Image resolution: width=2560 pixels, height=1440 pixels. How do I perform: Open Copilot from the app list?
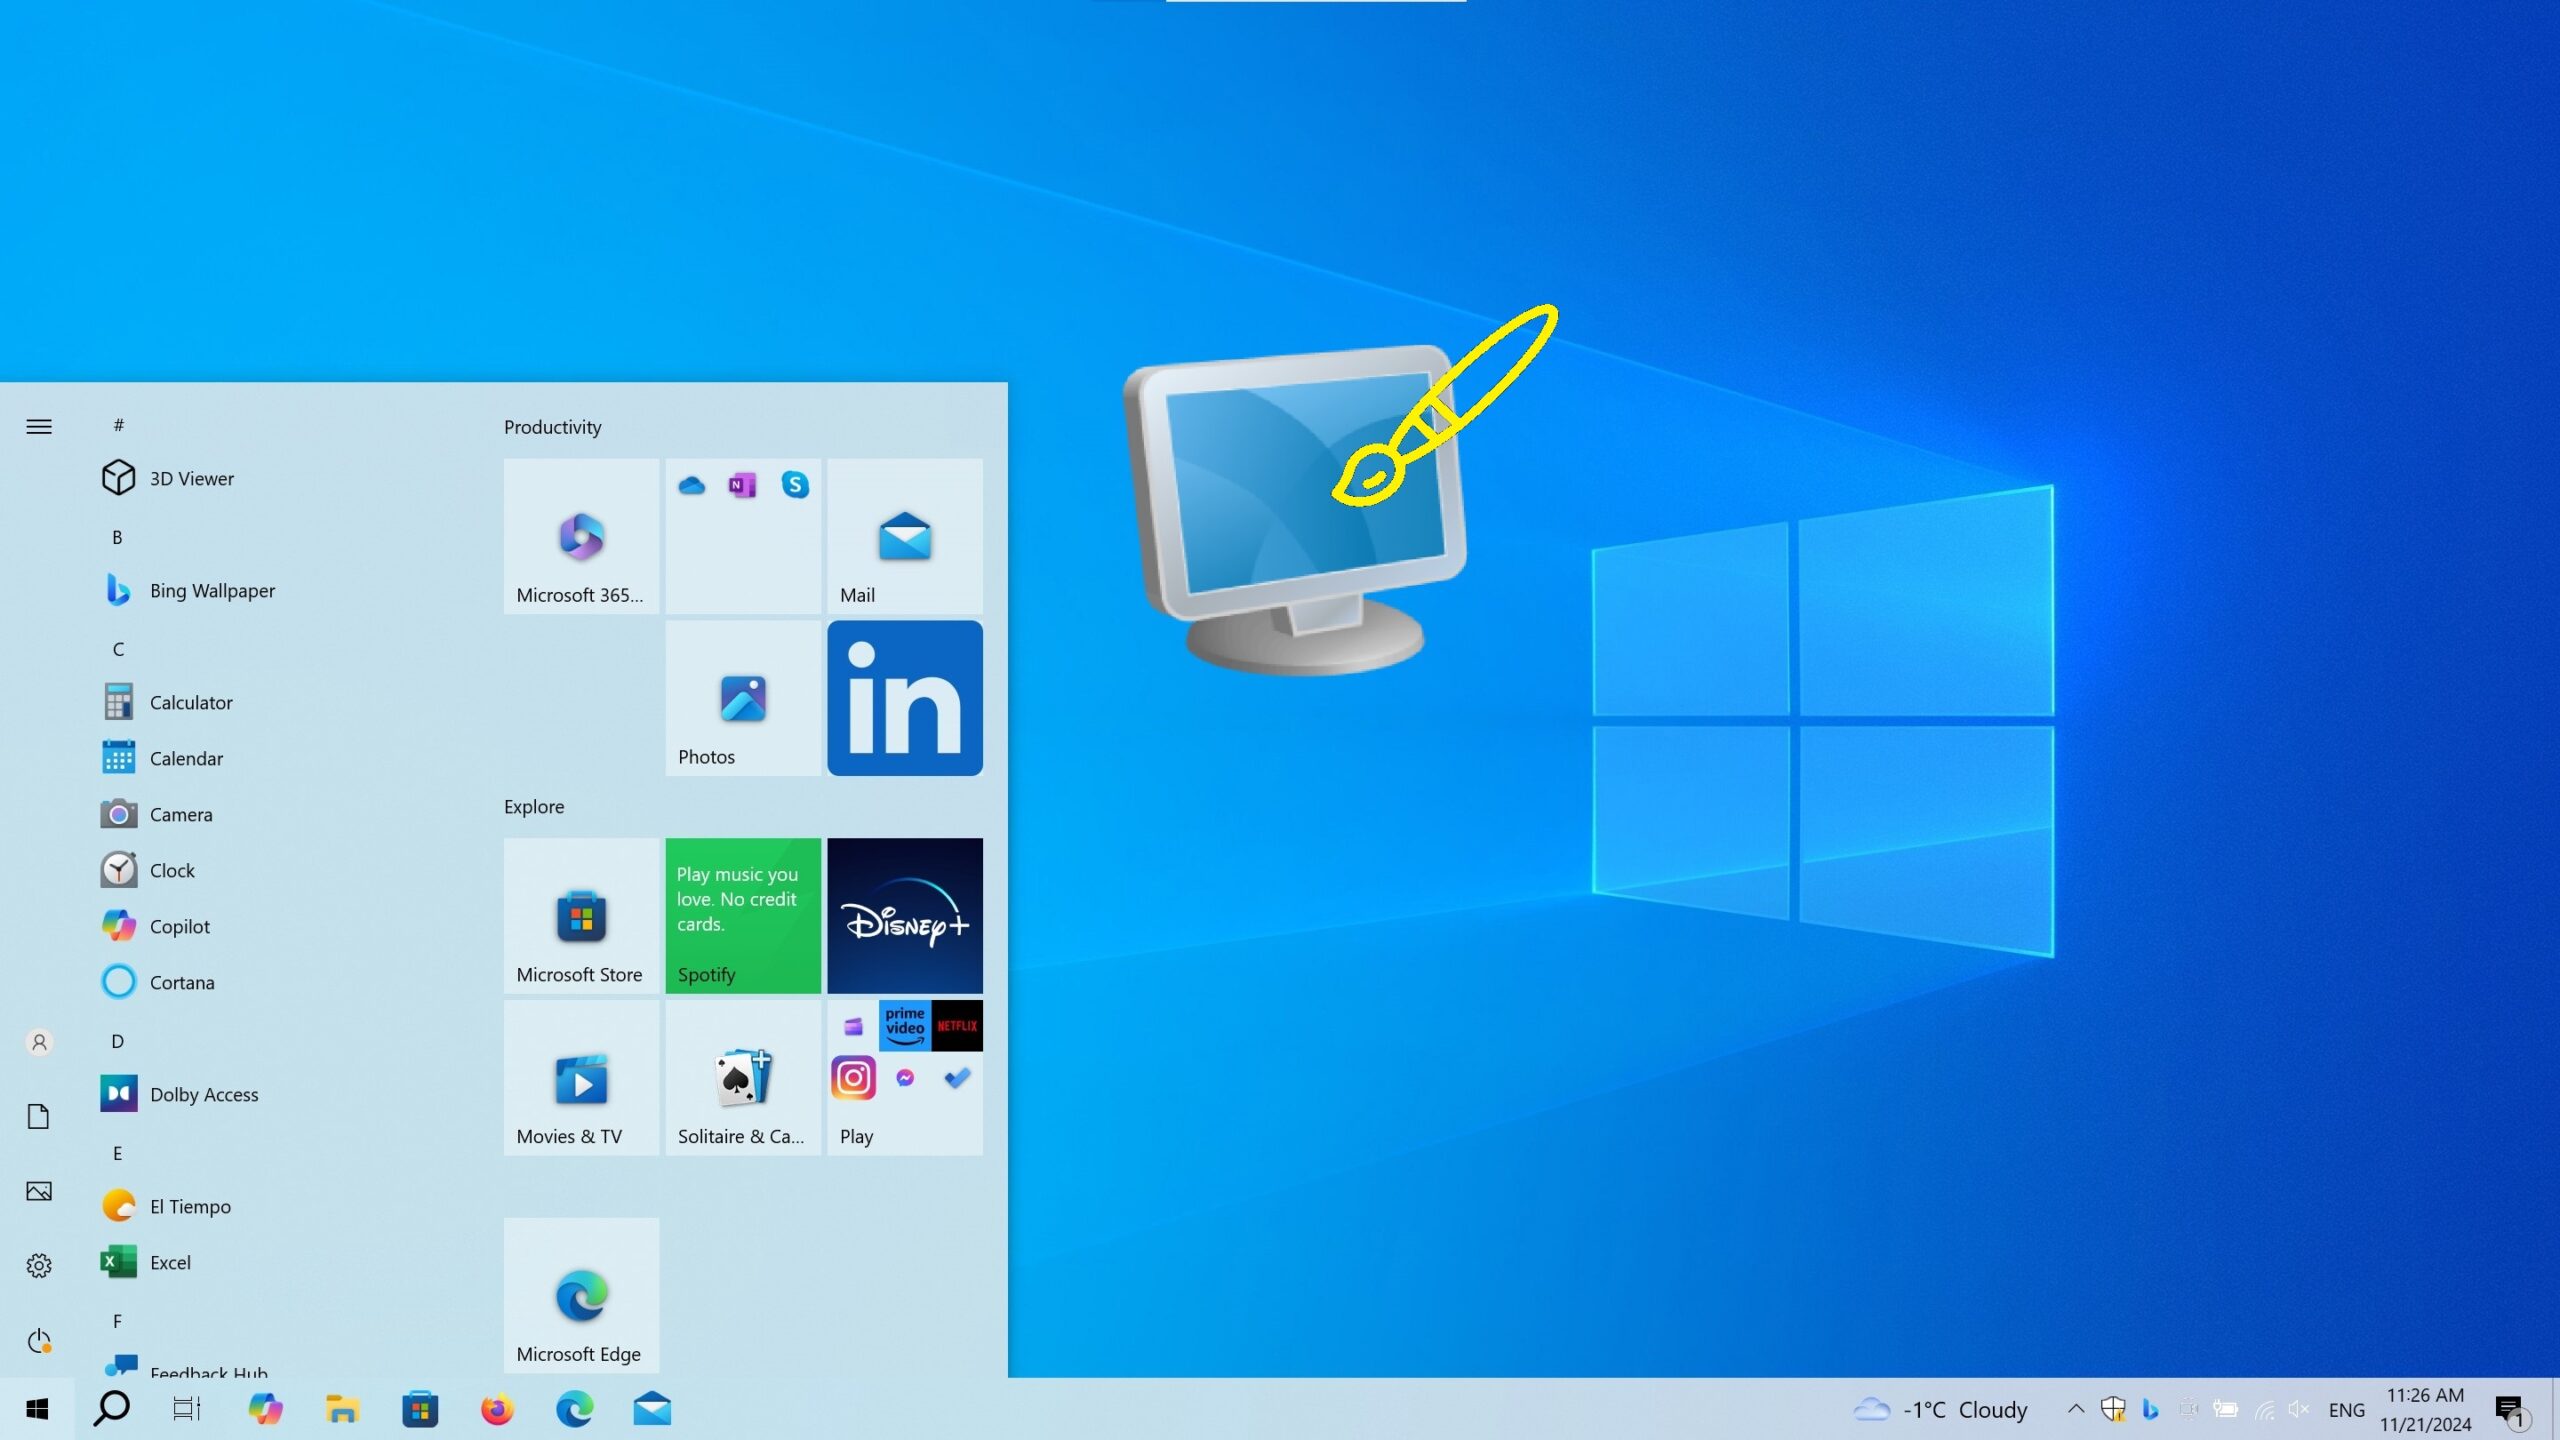click(x=179, y=926)
